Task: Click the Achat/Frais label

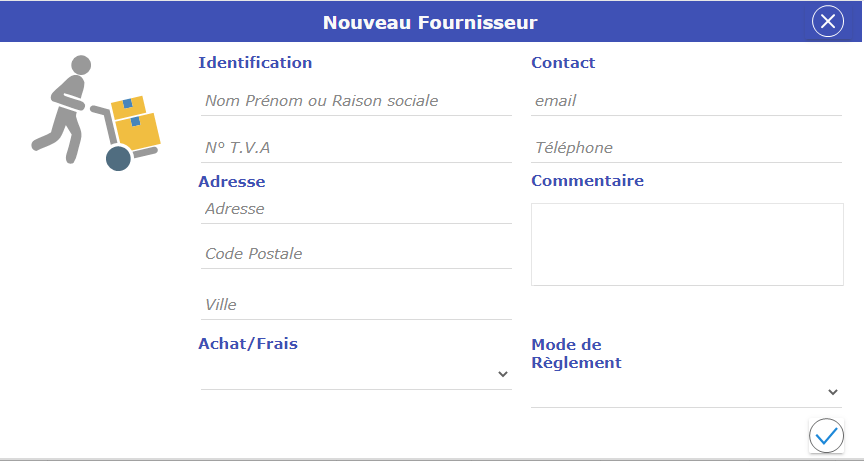Action: pyautogui.click(x=248, y=344)
